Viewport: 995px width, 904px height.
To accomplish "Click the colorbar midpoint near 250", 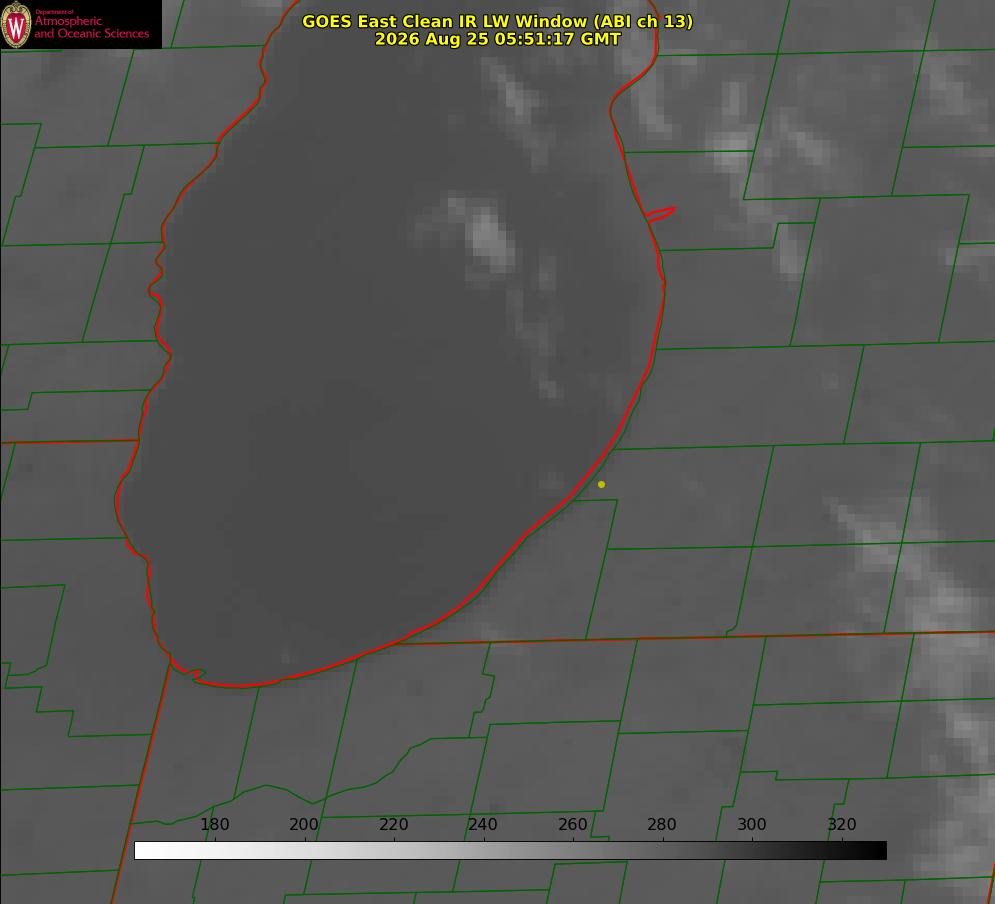I will [x=529, y=850].
